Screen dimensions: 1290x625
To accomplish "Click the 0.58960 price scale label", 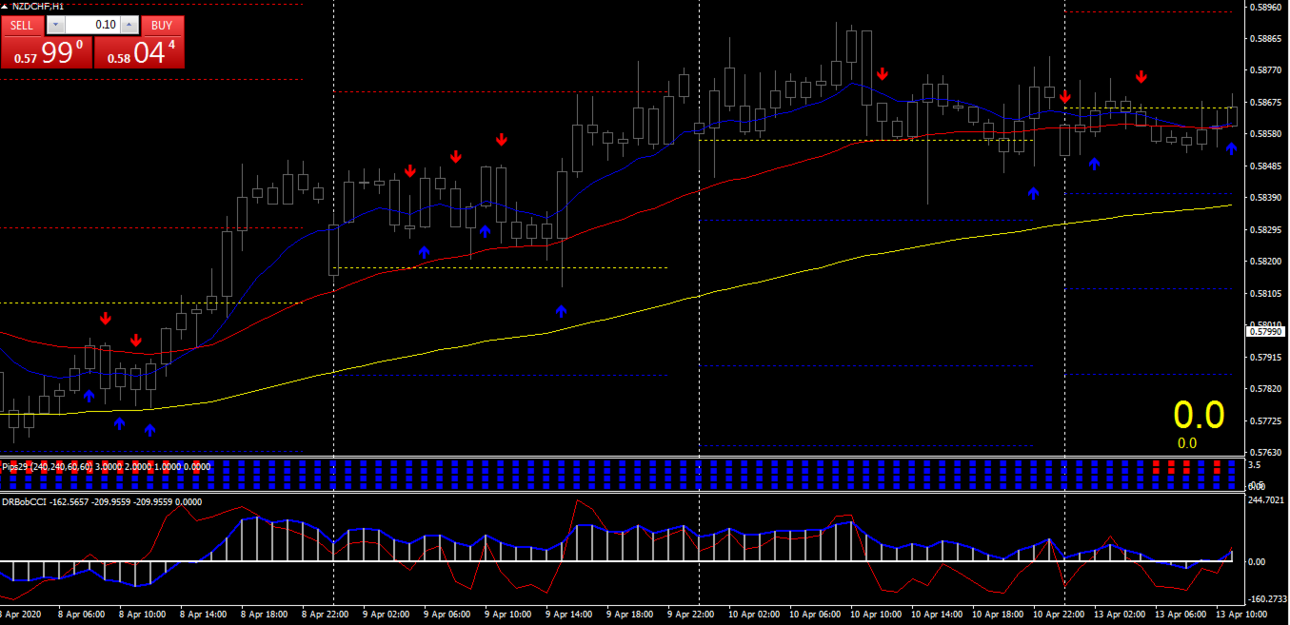I will (1264, 7).
